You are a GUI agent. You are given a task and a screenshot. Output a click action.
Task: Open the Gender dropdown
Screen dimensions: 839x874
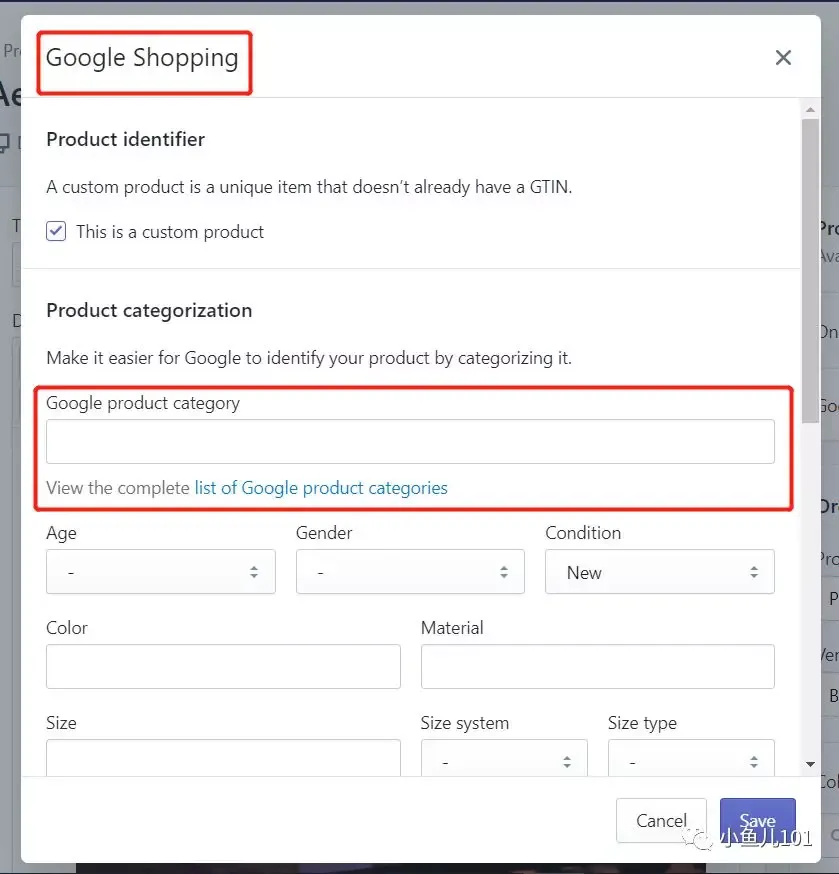point(410,571)
